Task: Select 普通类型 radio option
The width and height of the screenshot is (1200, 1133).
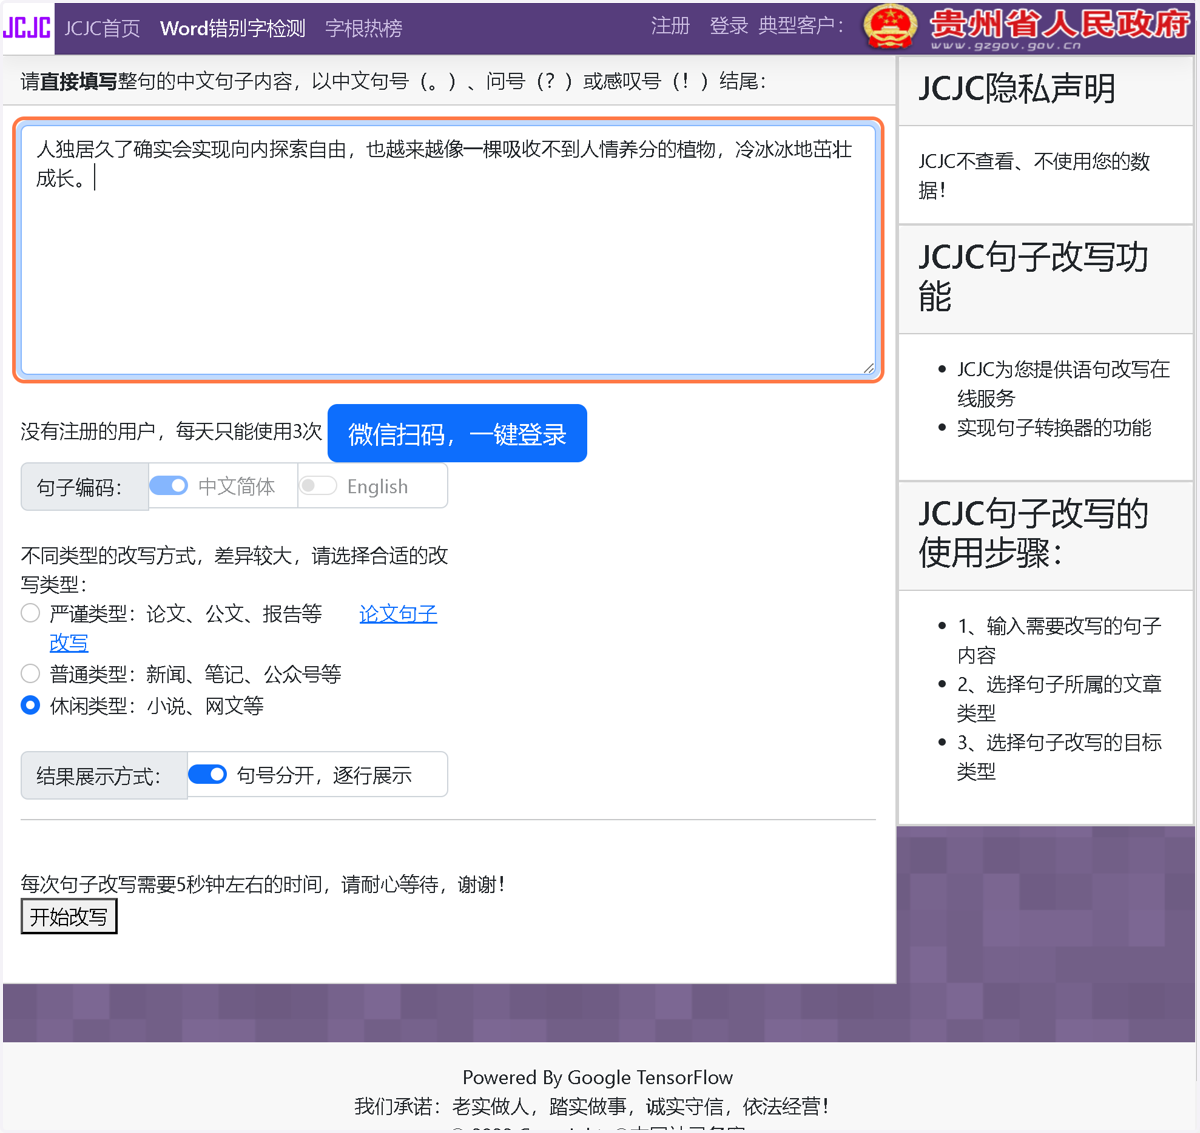Action: [x=31, y=673]
